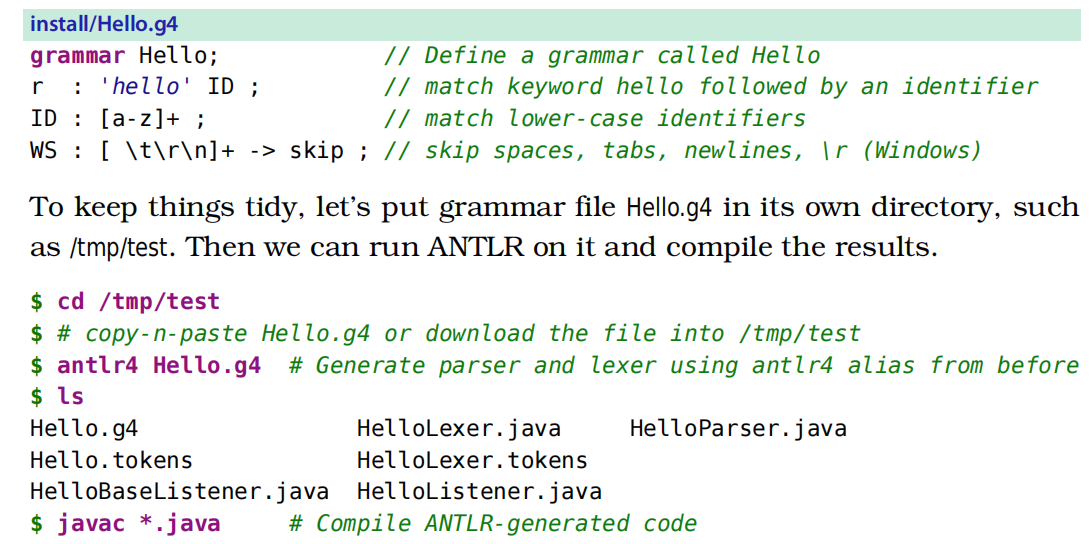Click the '$ ls' command
This screenshot has width=1091, height=544.
point(57,397)
